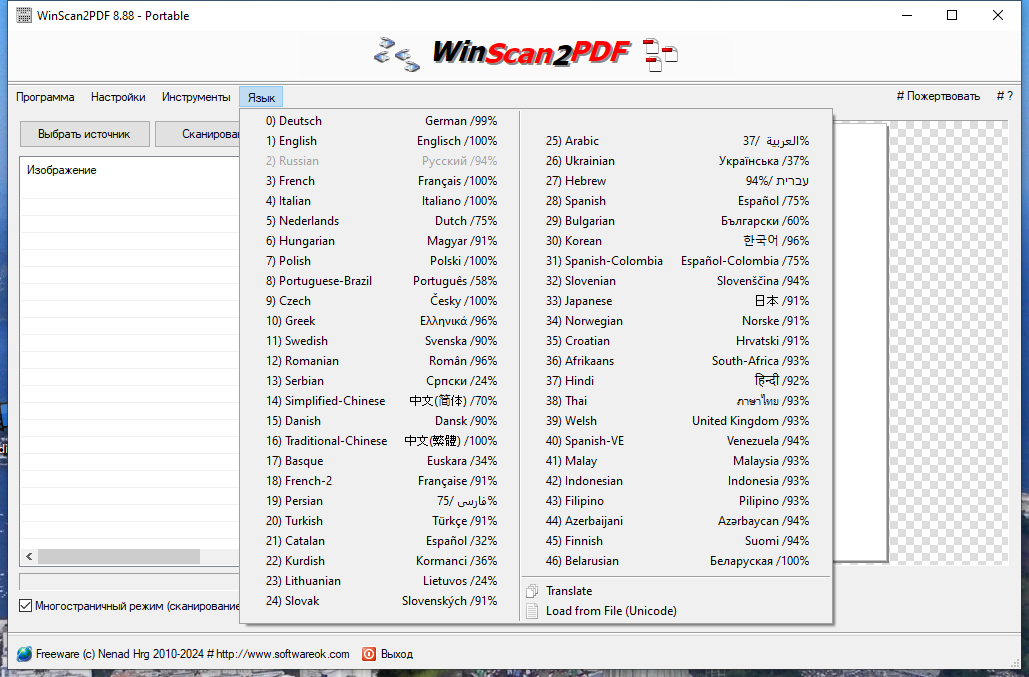Choose the 18) French-2 language
The image size is (1029, 677).
[381, 481]
